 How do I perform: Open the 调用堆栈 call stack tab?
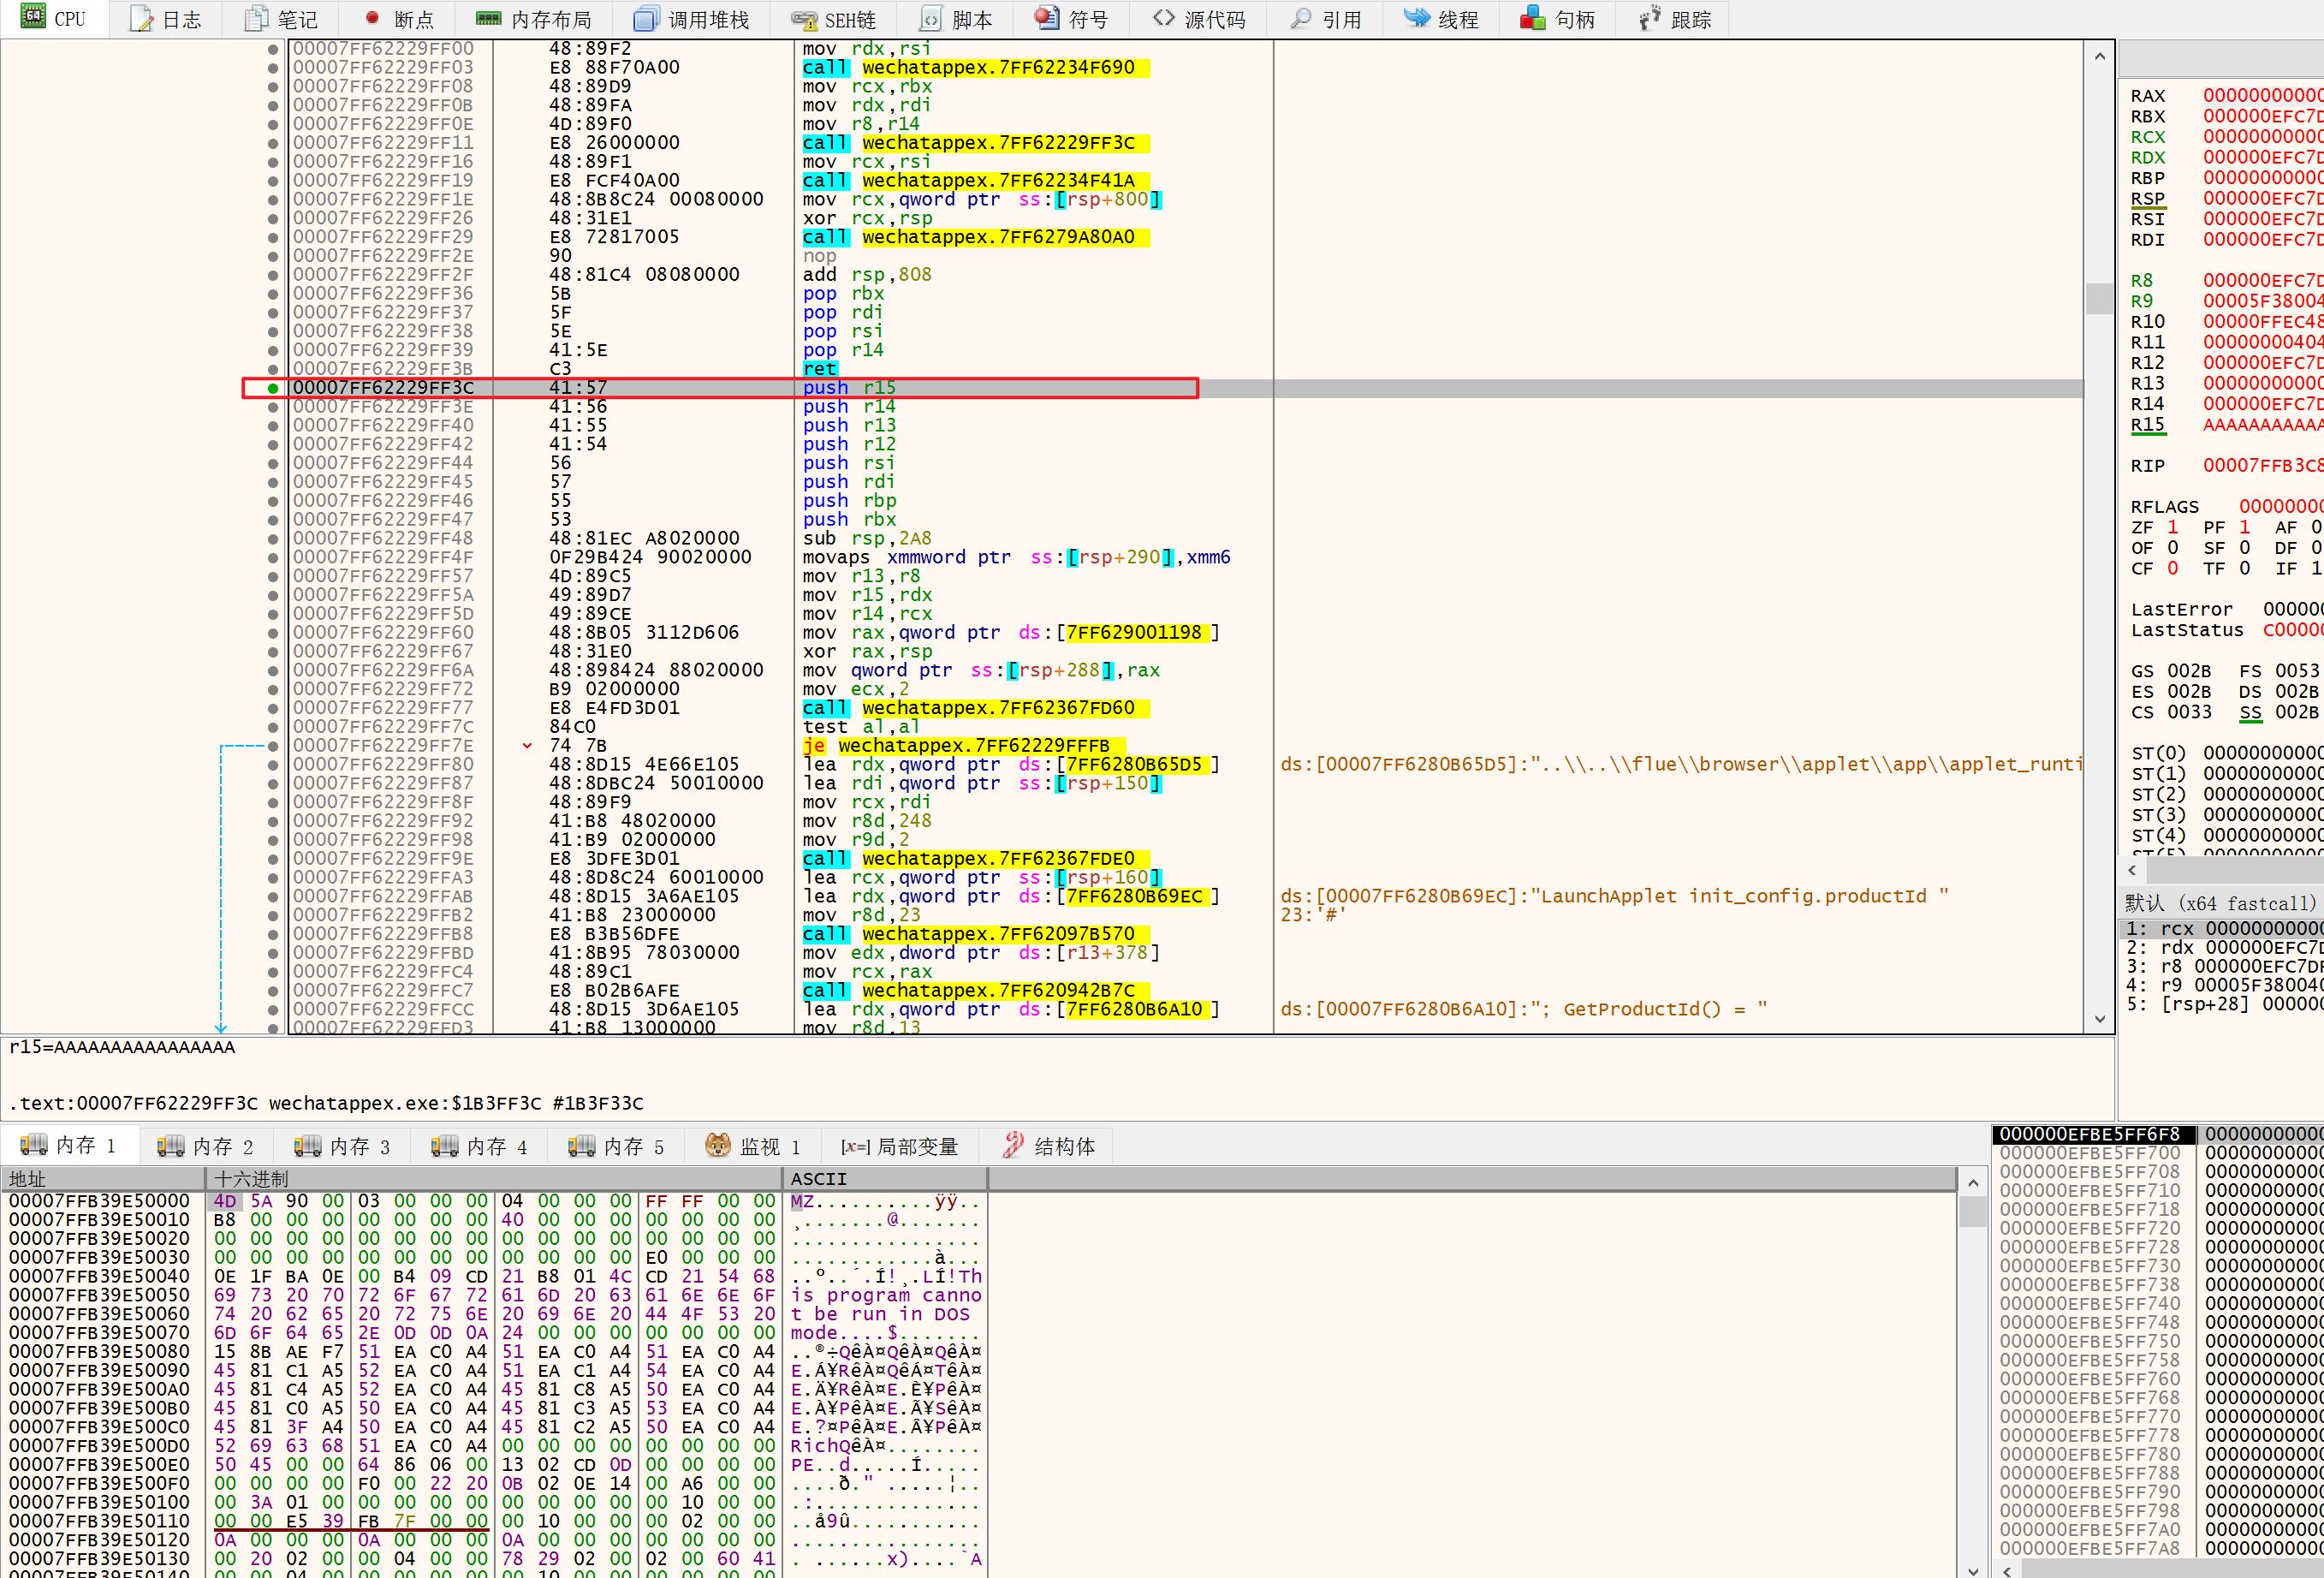pos(692,19)
